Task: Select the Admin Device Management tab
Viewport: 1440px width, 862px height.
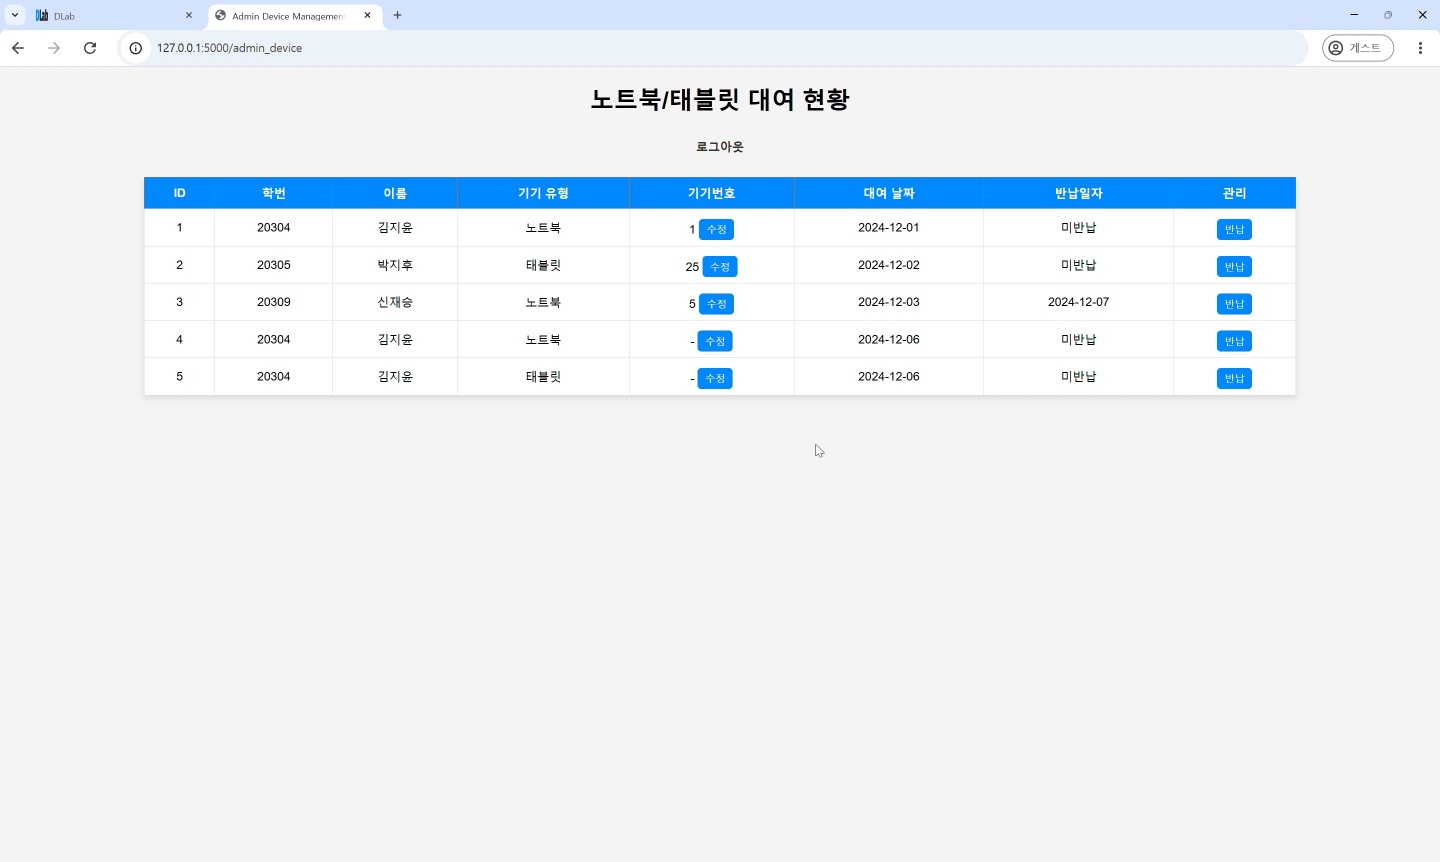Action: [295, 16]
